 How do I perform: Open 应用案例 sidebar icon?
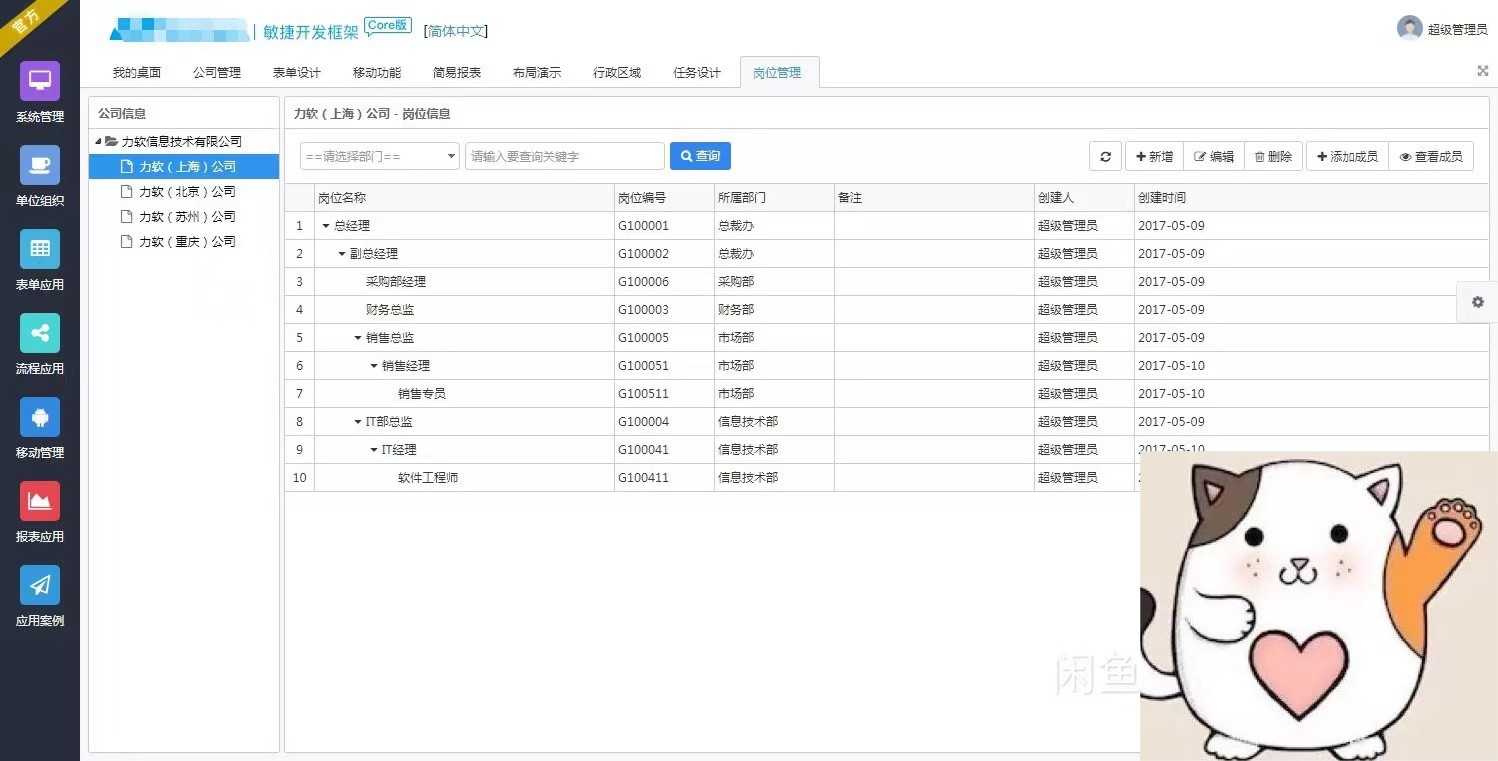click(x=40, y=585)
